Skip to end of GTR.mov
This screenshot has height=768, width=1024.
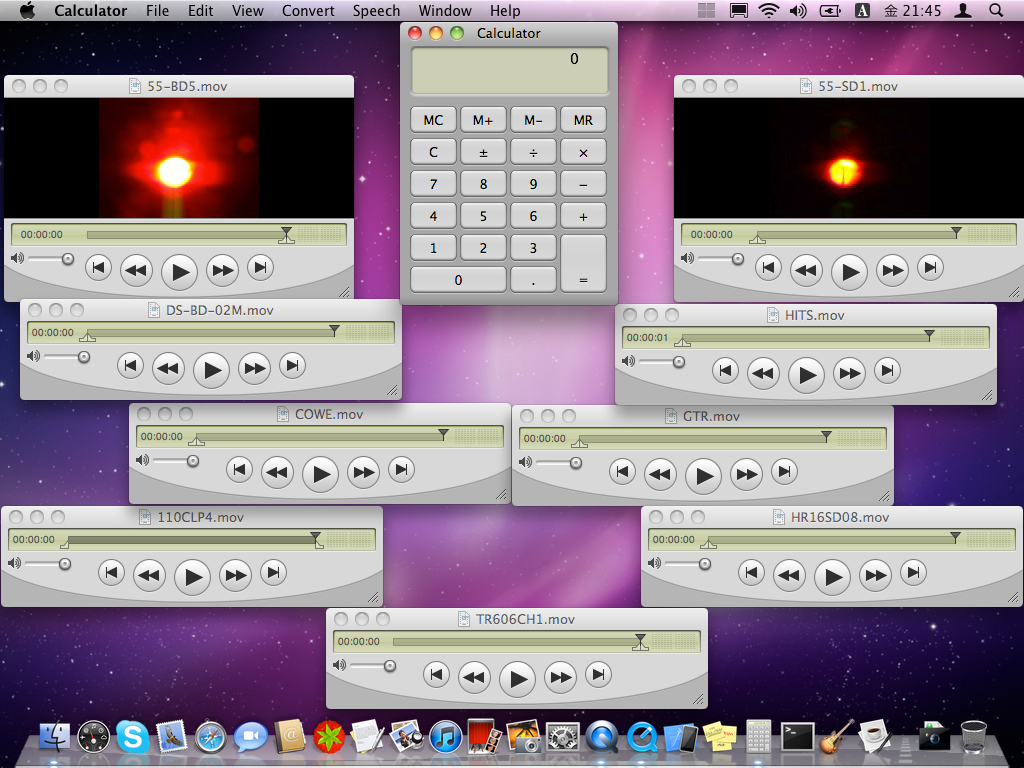785,471
